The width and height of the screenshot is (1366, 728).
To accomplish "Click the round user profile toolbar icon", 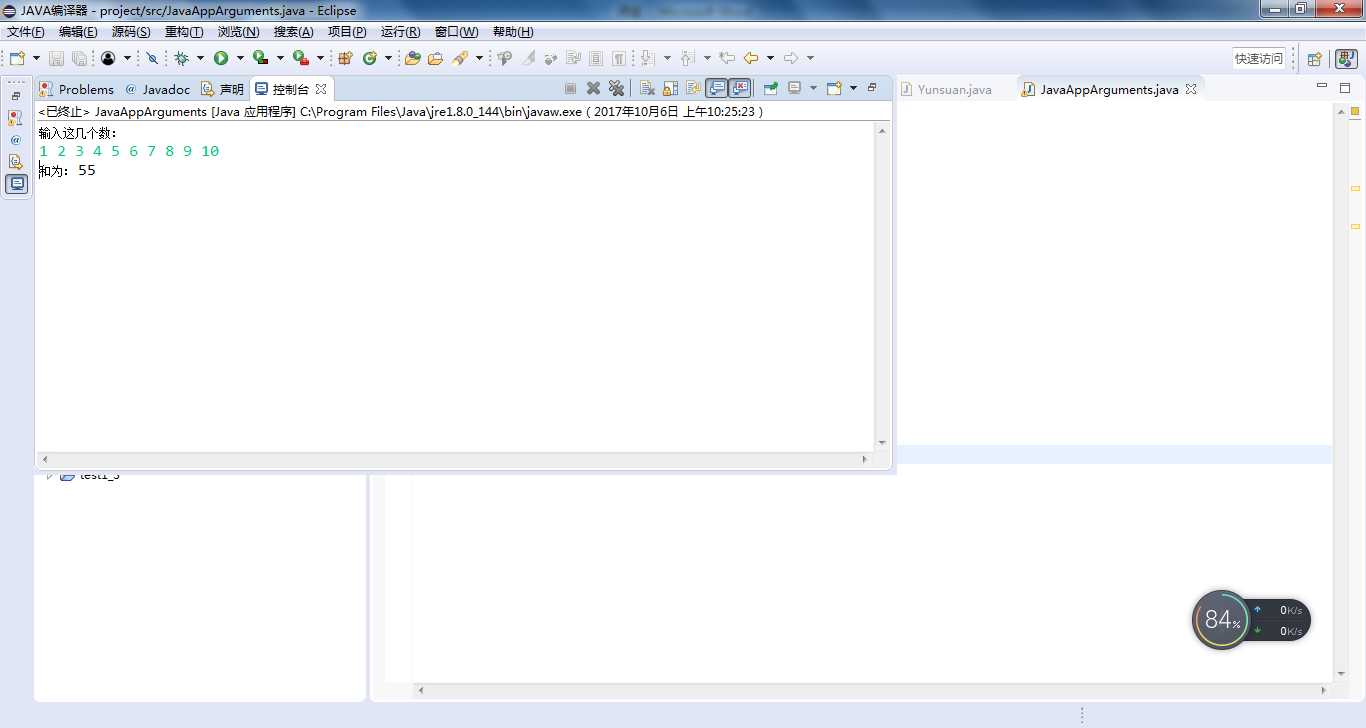I will (x=108, y=59).
